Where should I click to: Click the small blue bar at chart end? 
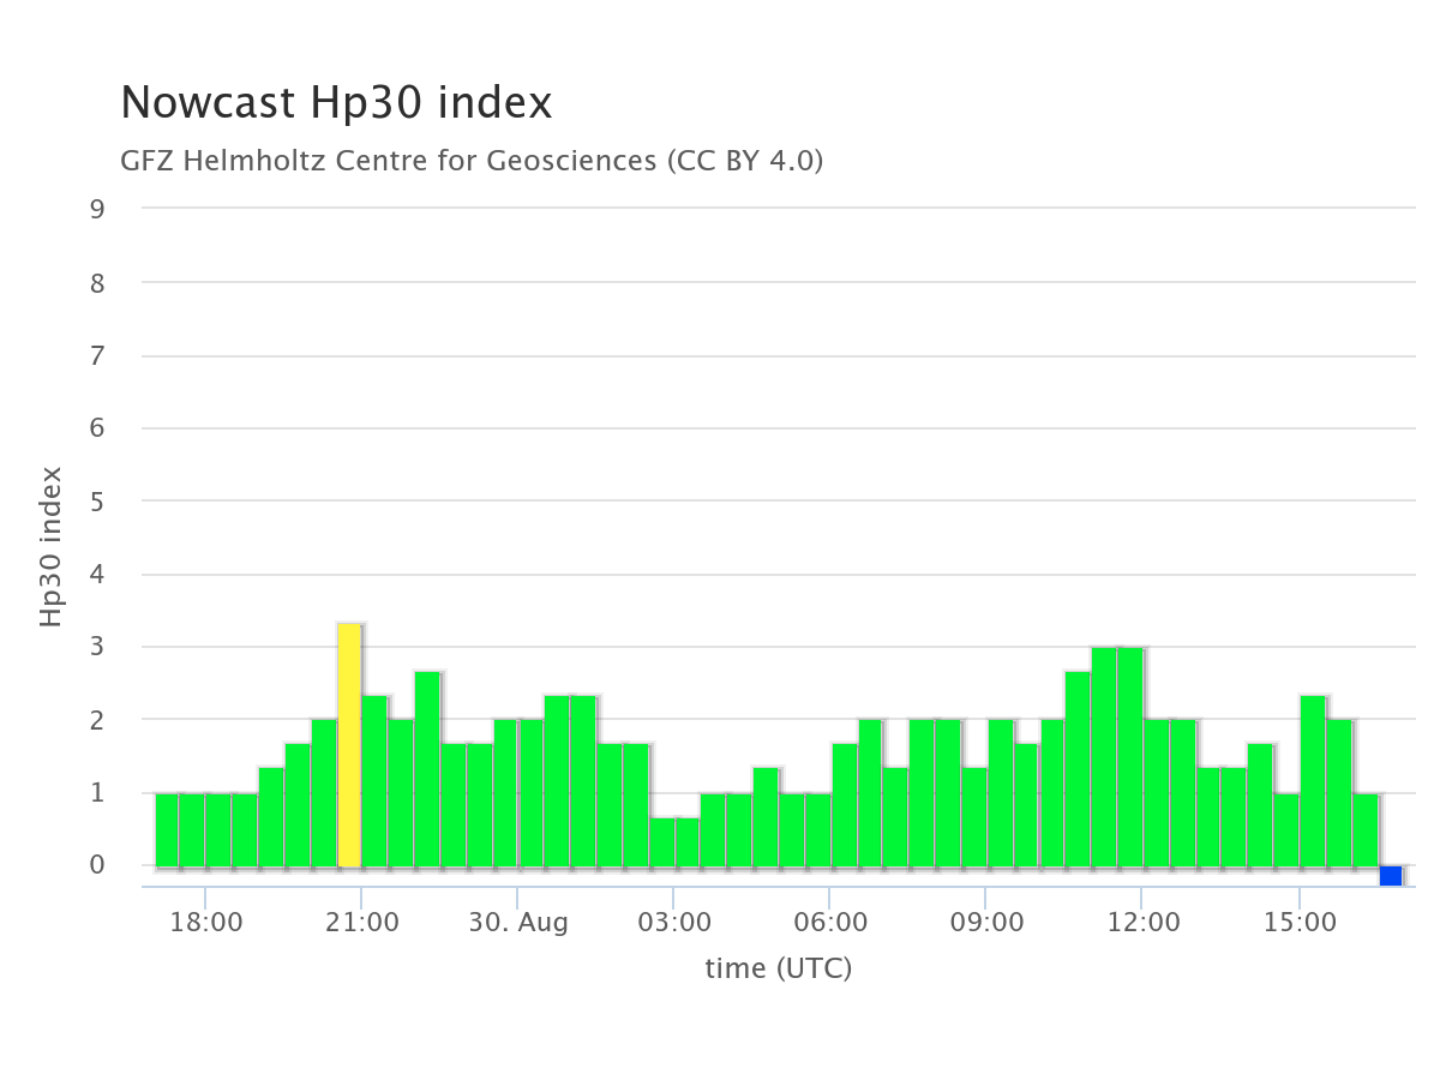coord(1390,876)
